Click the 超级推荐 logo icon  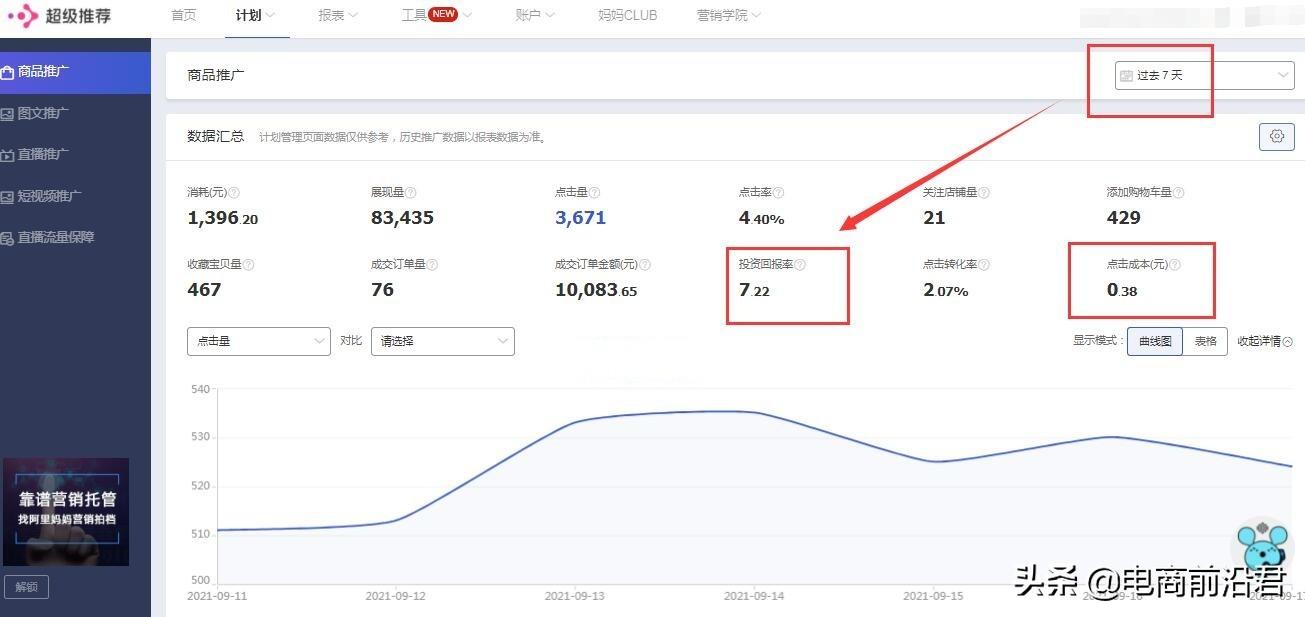[x=21, y=16]
